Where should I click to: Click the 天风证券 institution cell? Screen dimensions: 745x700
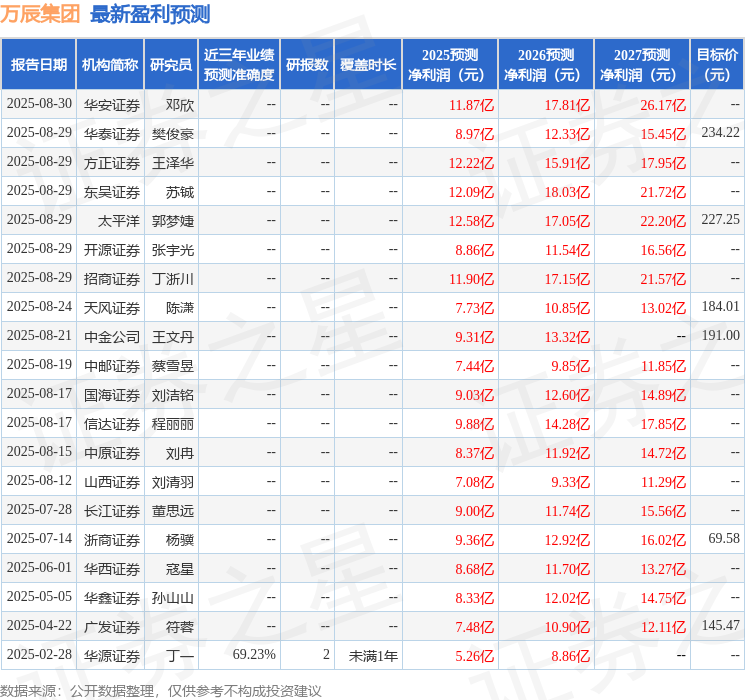click(x=112, y=308)
